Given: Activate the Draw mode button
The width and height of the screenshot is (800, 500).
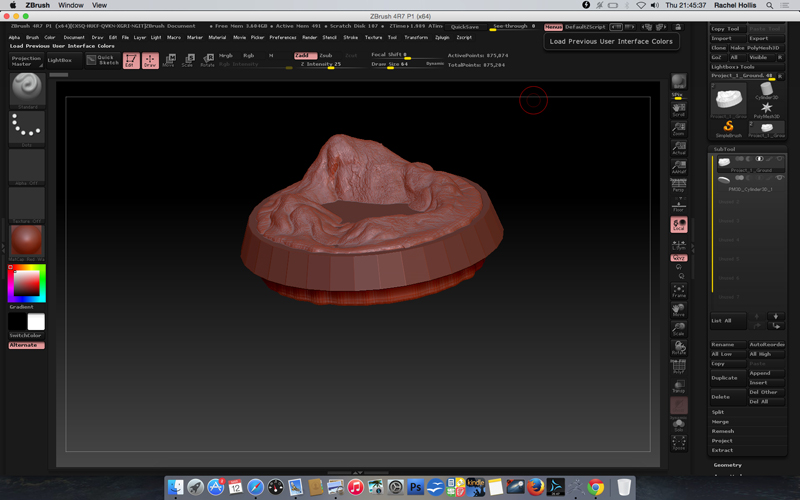Looking at the screenshot, I should [151, 61].
